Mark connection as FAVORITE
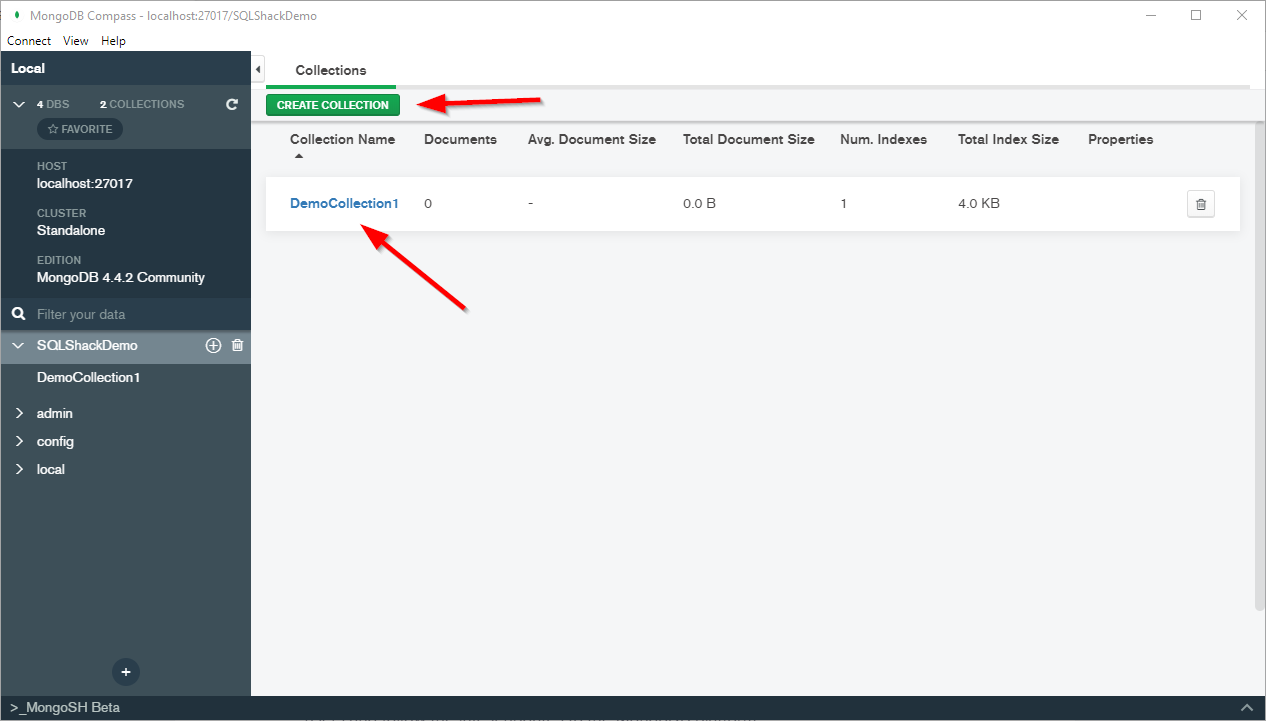Screen dimensions: 1266x721 (80, 129)
